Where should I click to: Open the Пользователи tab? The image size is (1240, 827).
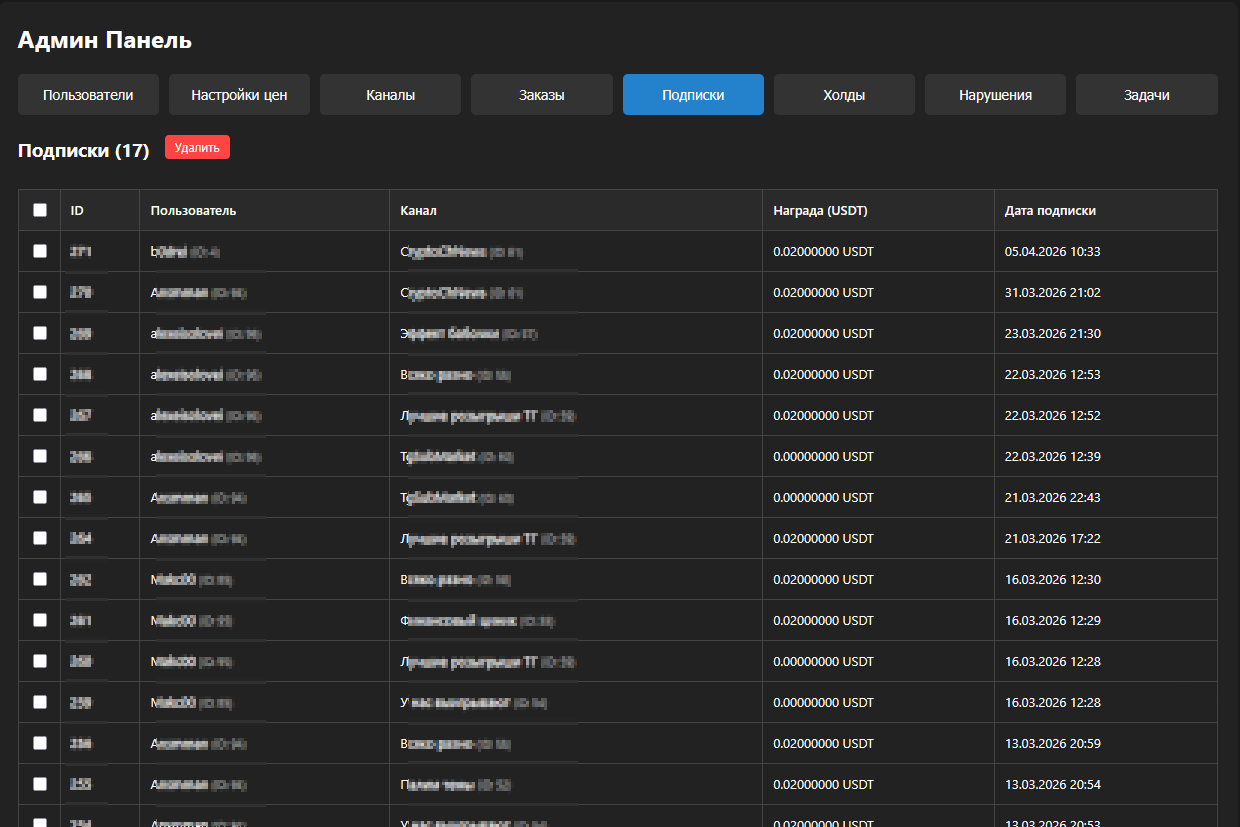88,95
